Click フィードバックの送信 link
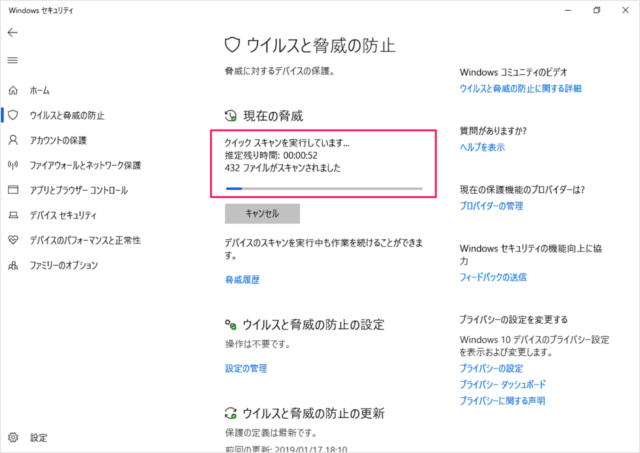Image resolution: width=640 pixels, height=453 pixels. [493, 278]
